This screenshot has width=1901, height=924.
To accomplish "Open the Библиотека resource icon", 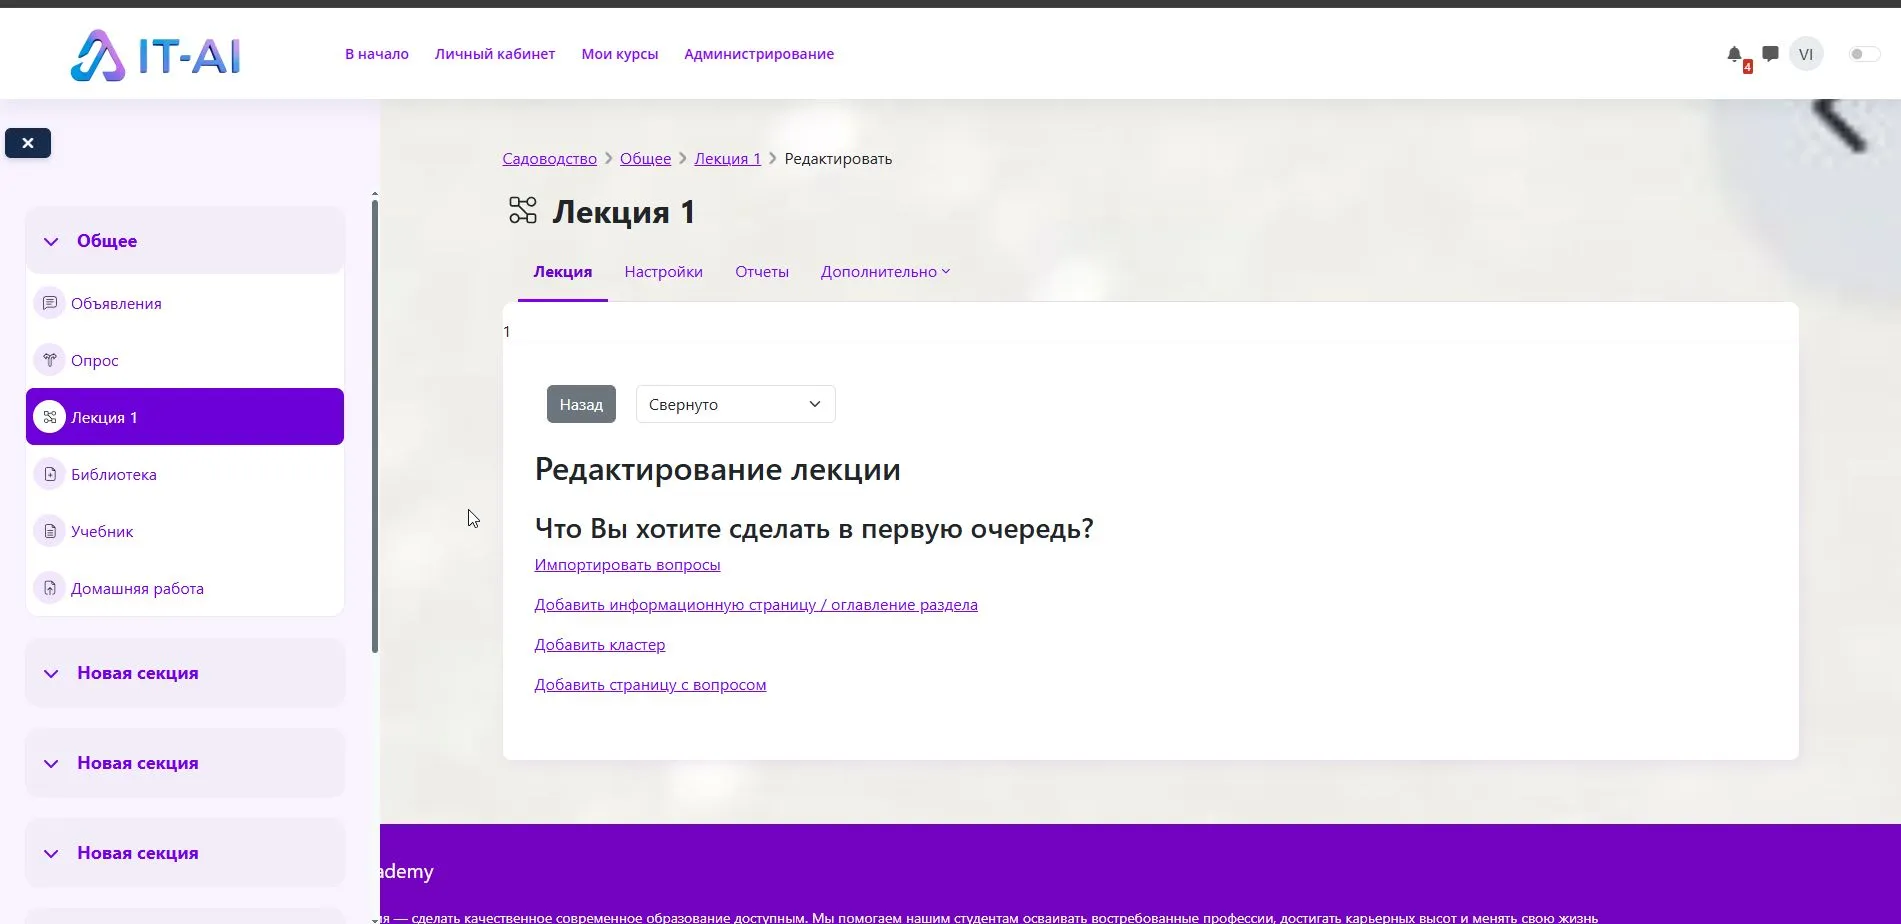I will click(50, 474).
